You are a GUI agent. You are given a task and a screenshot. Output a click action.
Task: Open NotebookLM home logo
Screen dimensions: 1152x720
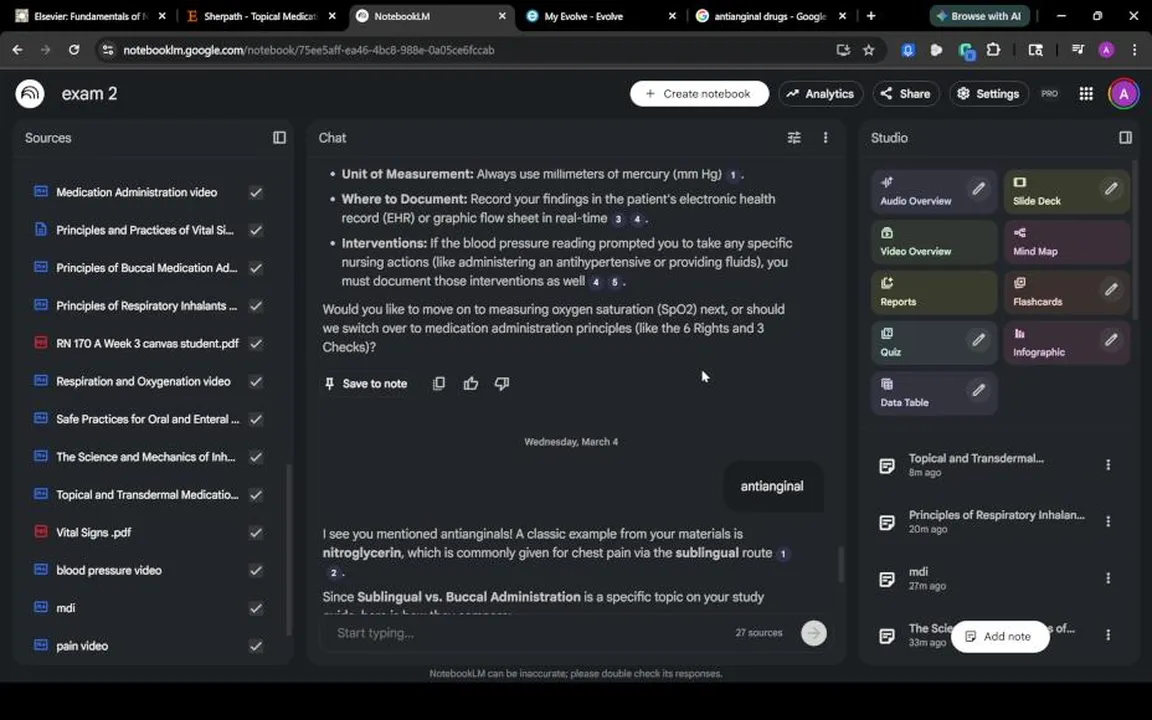click(30, 93)
